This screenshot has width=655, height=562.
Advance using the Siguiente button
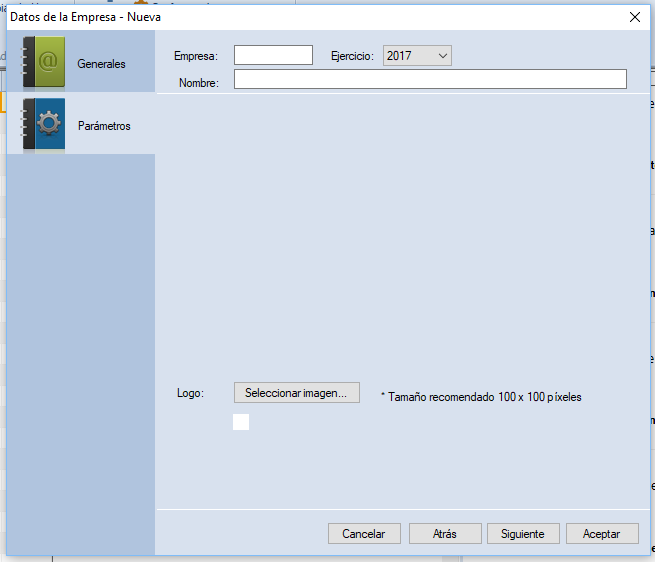tap(523, 534)
